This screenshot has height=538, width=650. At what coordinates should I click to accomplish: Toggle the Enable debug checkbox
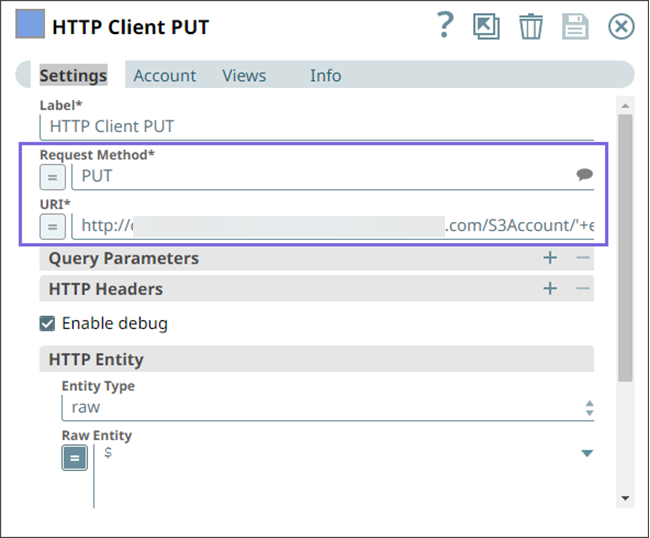click(x=47, y=323)
